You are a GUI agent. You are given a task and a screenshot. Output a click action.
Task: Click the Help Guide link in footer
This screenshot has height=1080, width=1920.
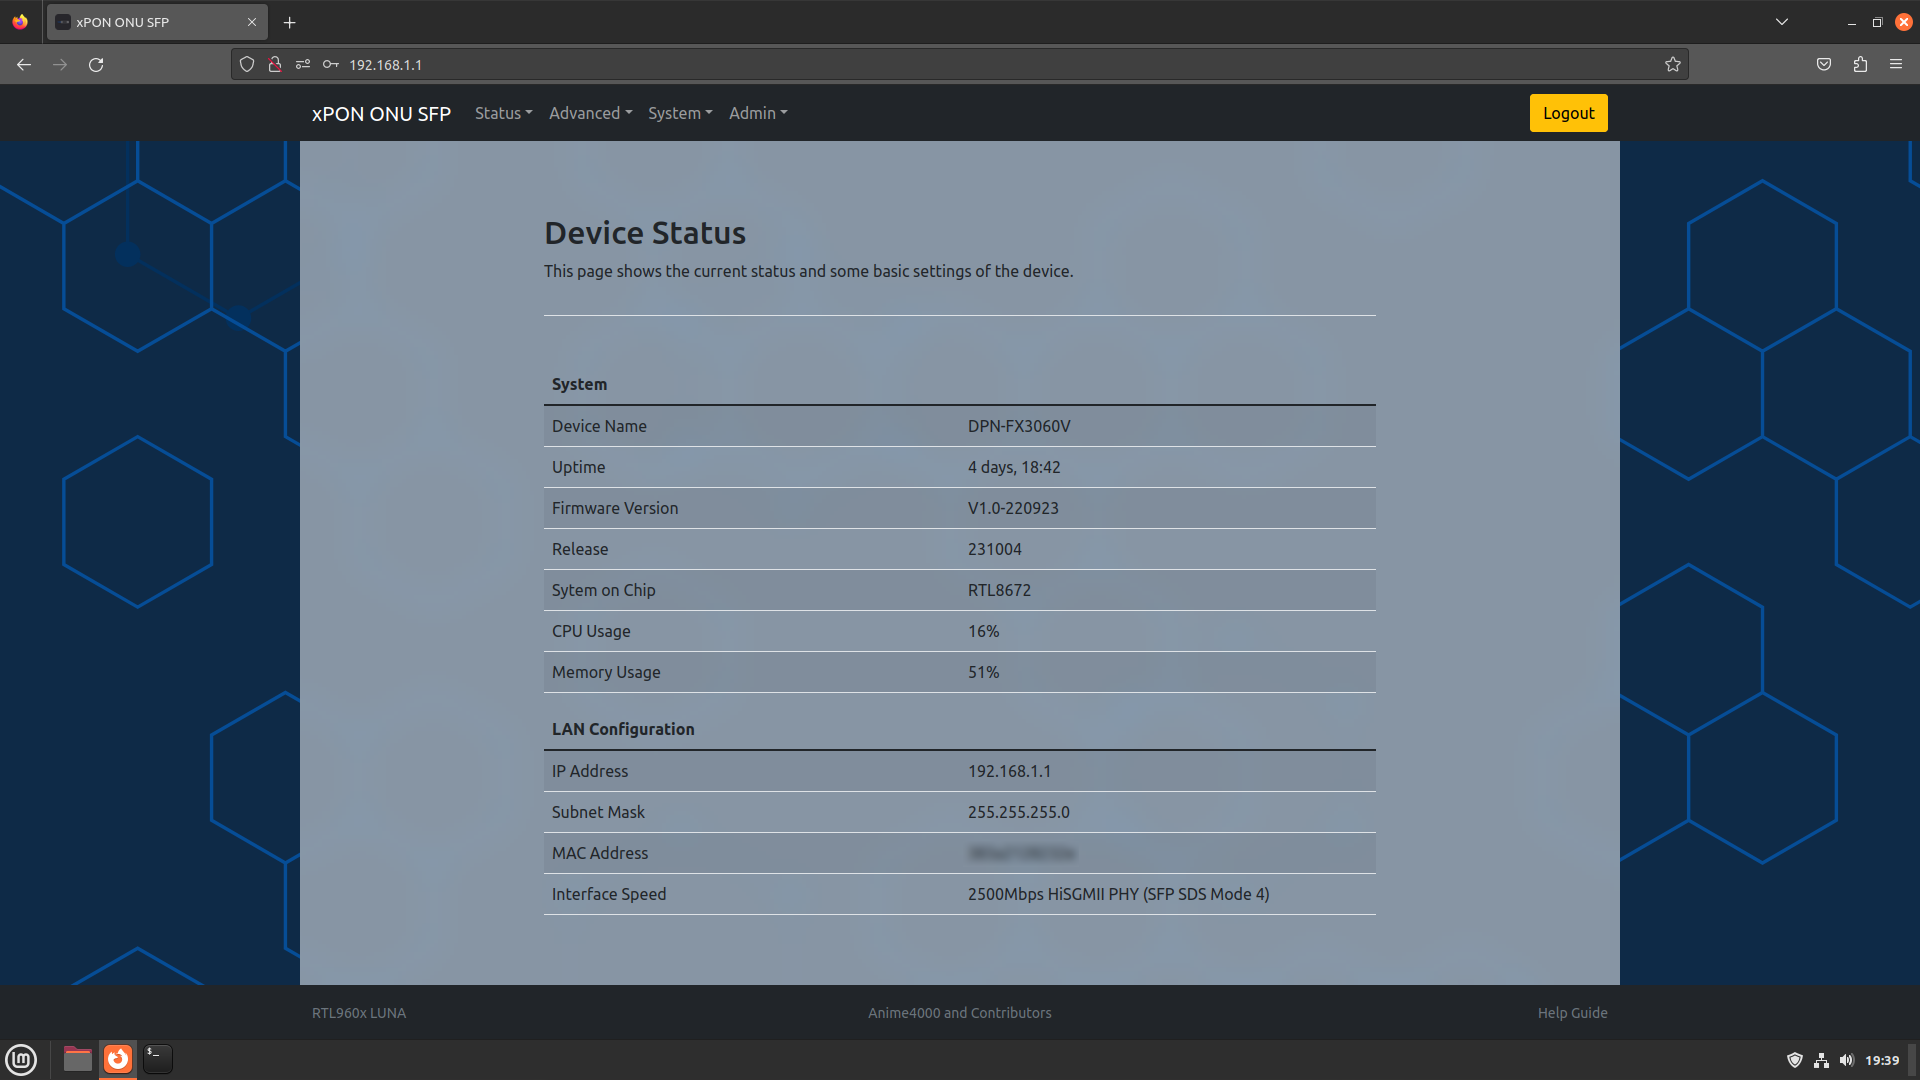pos(1572,1013)
